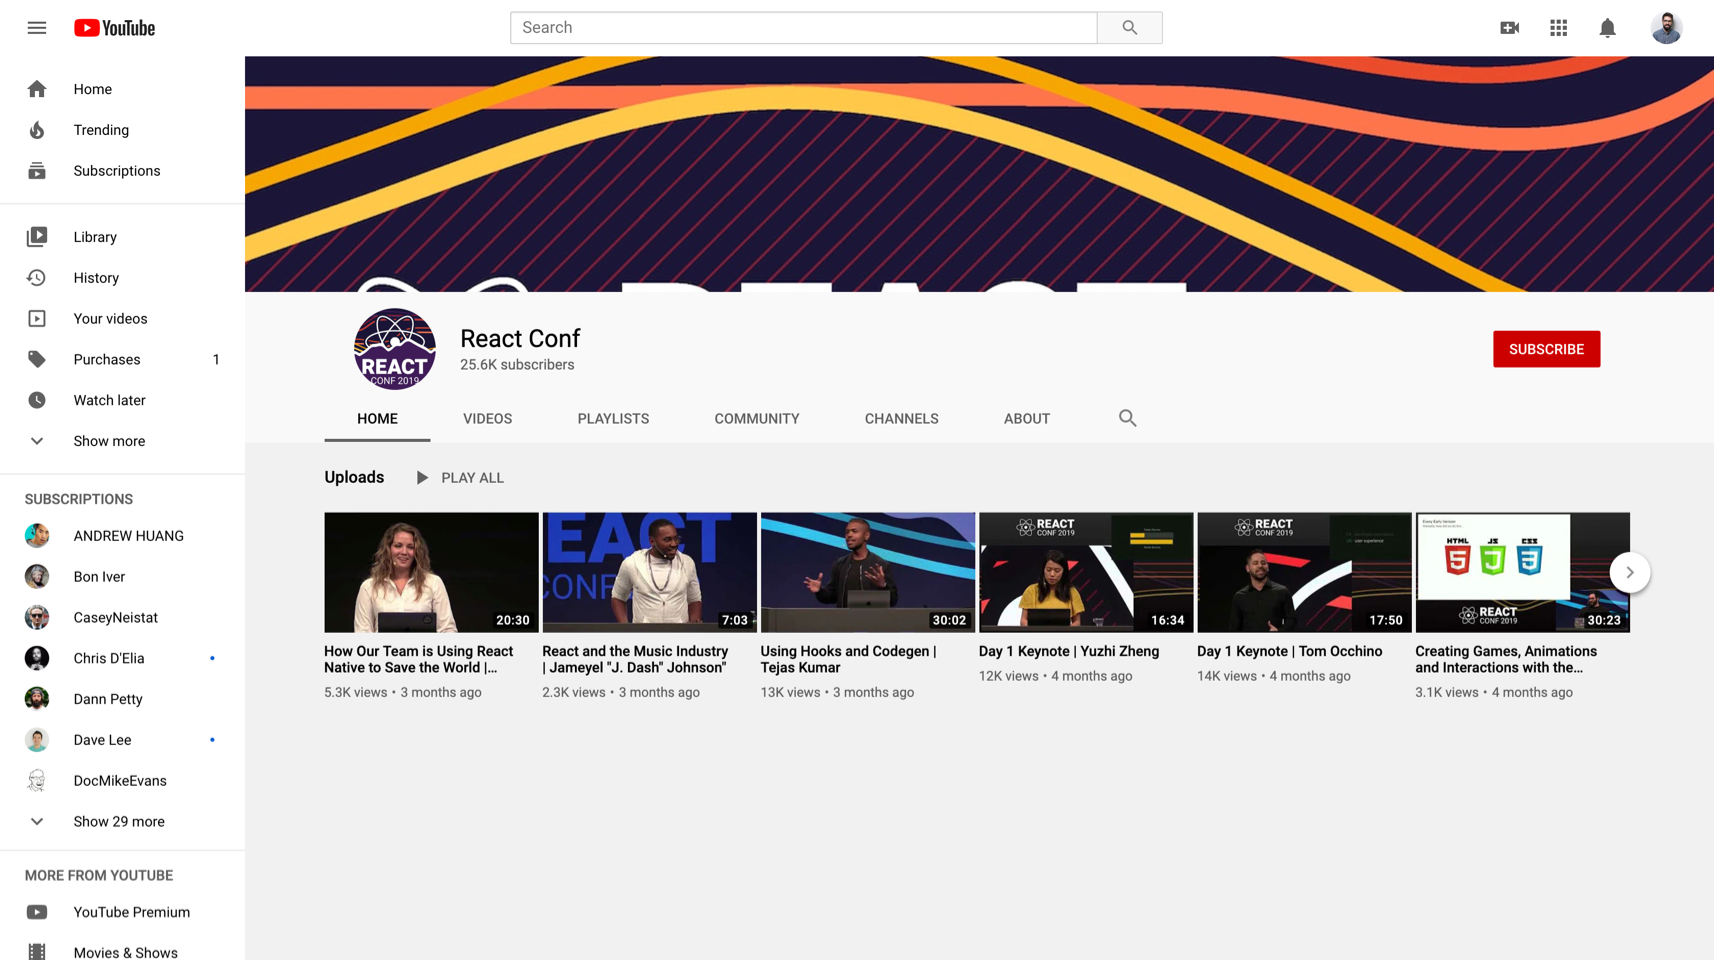The image size is (1714, 960).
Task: Open the create video camera icon
Action: [1509, 28]
